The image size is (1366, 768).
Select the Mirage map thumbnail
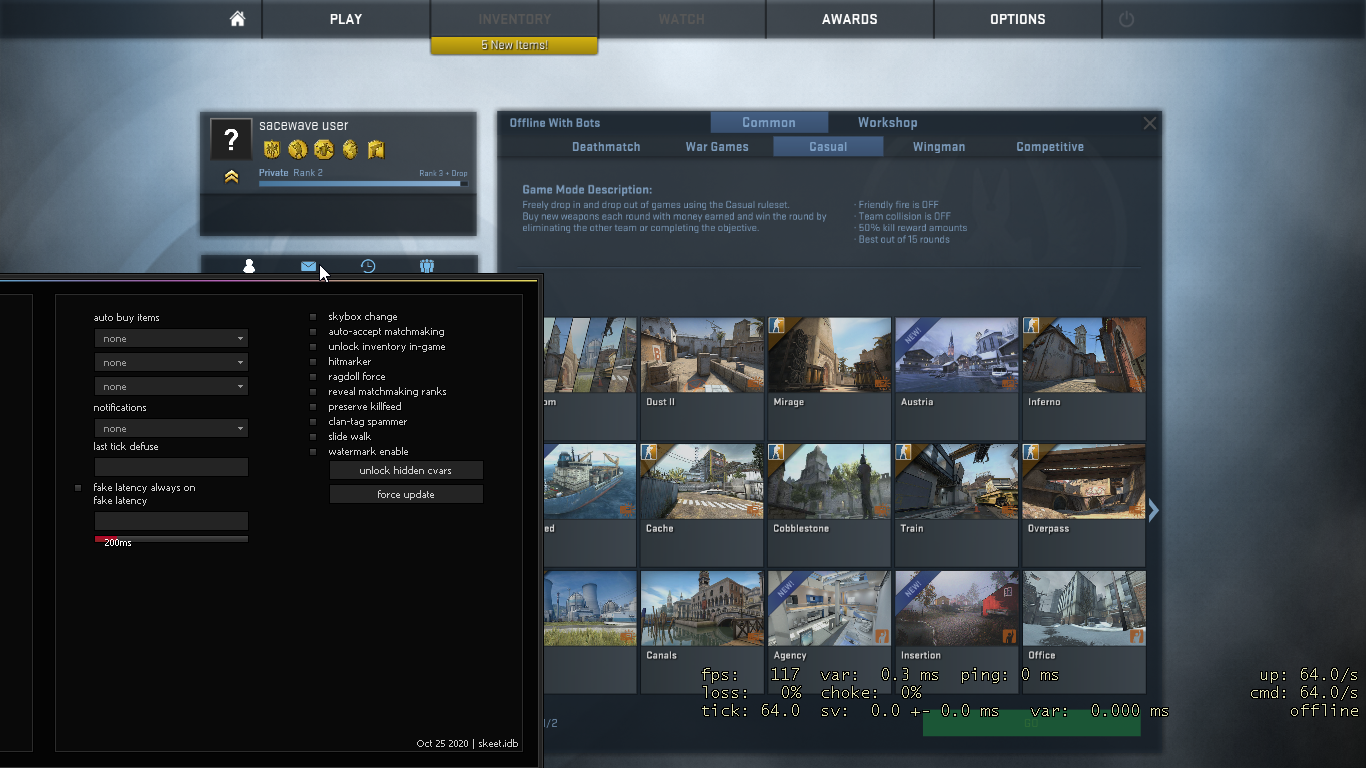point(829,356)
